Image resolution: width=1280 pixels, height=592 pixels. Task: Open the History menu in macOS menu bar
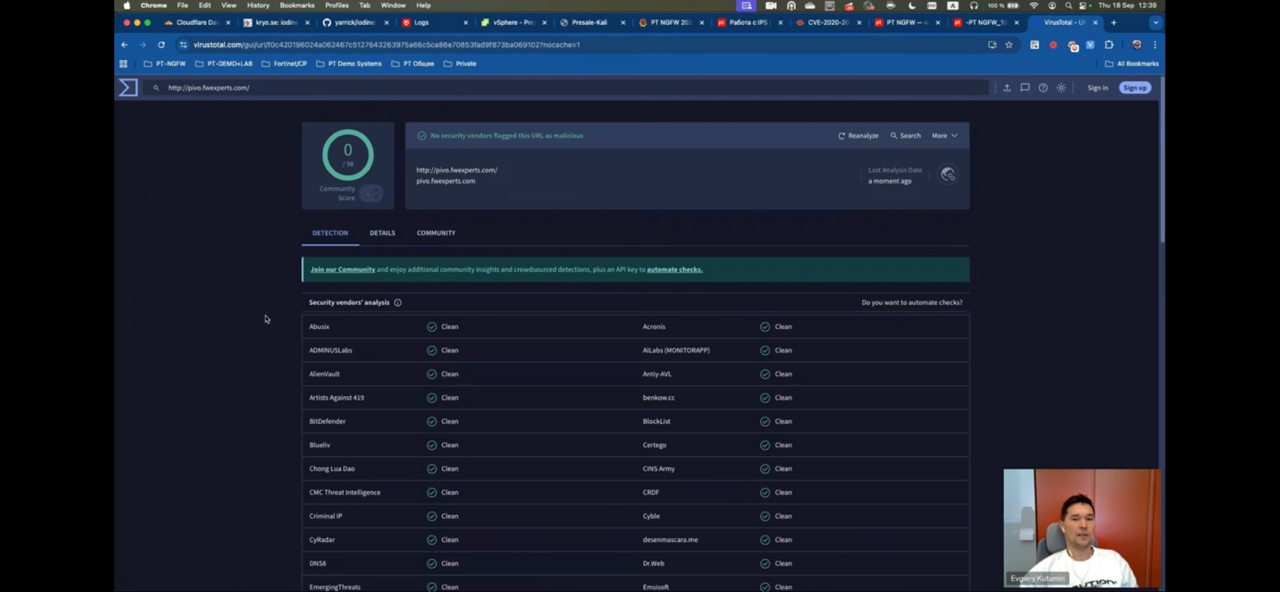[x=258, y=5]
